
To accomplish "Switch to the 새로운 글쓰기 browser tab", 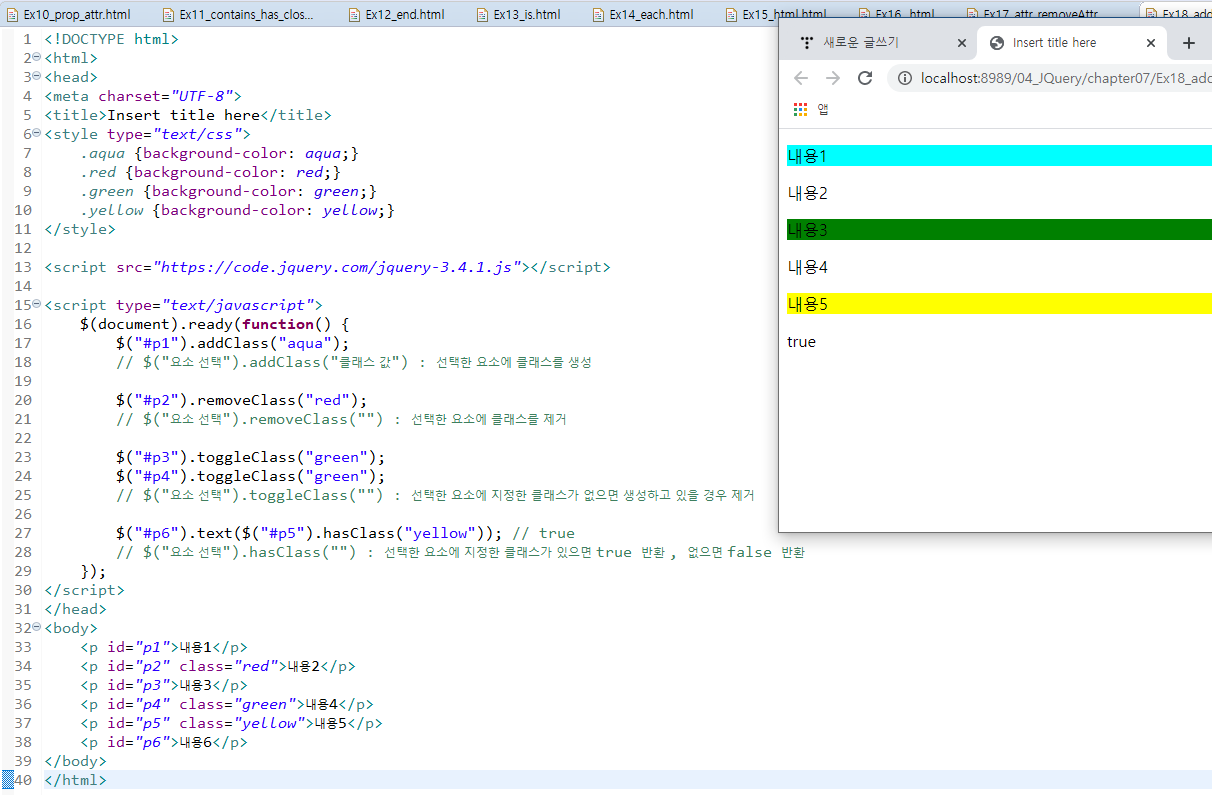I will pyautogui.click(x=880, y=43).
